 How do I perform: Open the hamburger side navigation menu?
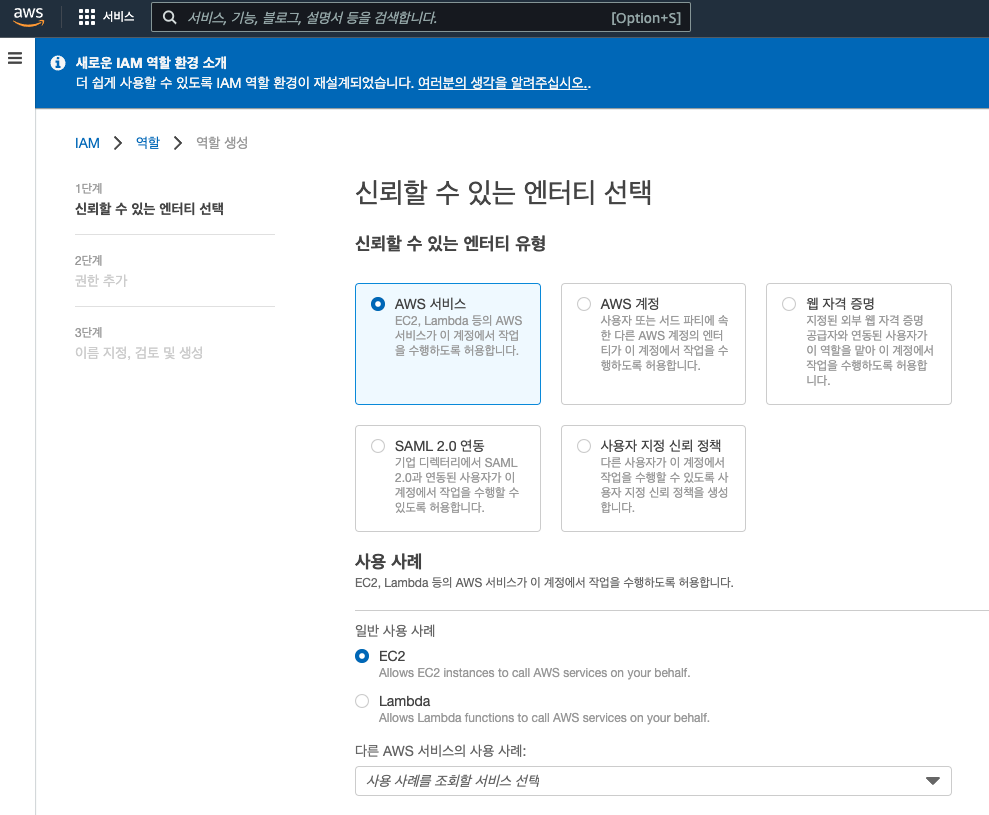click(15, 59)
